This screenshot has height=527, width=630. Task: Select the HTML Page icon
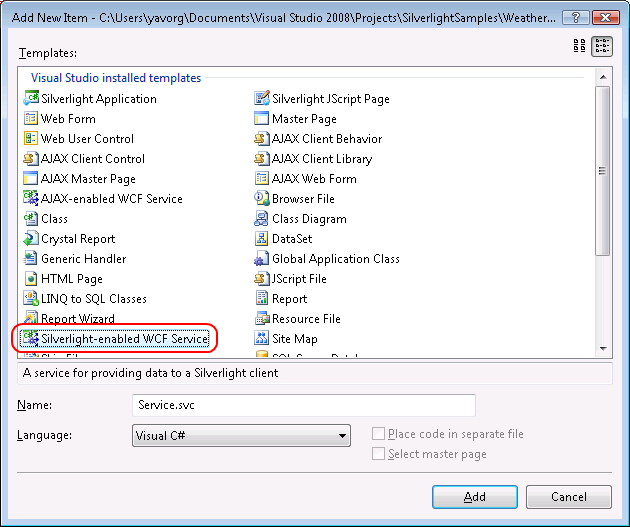(x=31, y=279)
